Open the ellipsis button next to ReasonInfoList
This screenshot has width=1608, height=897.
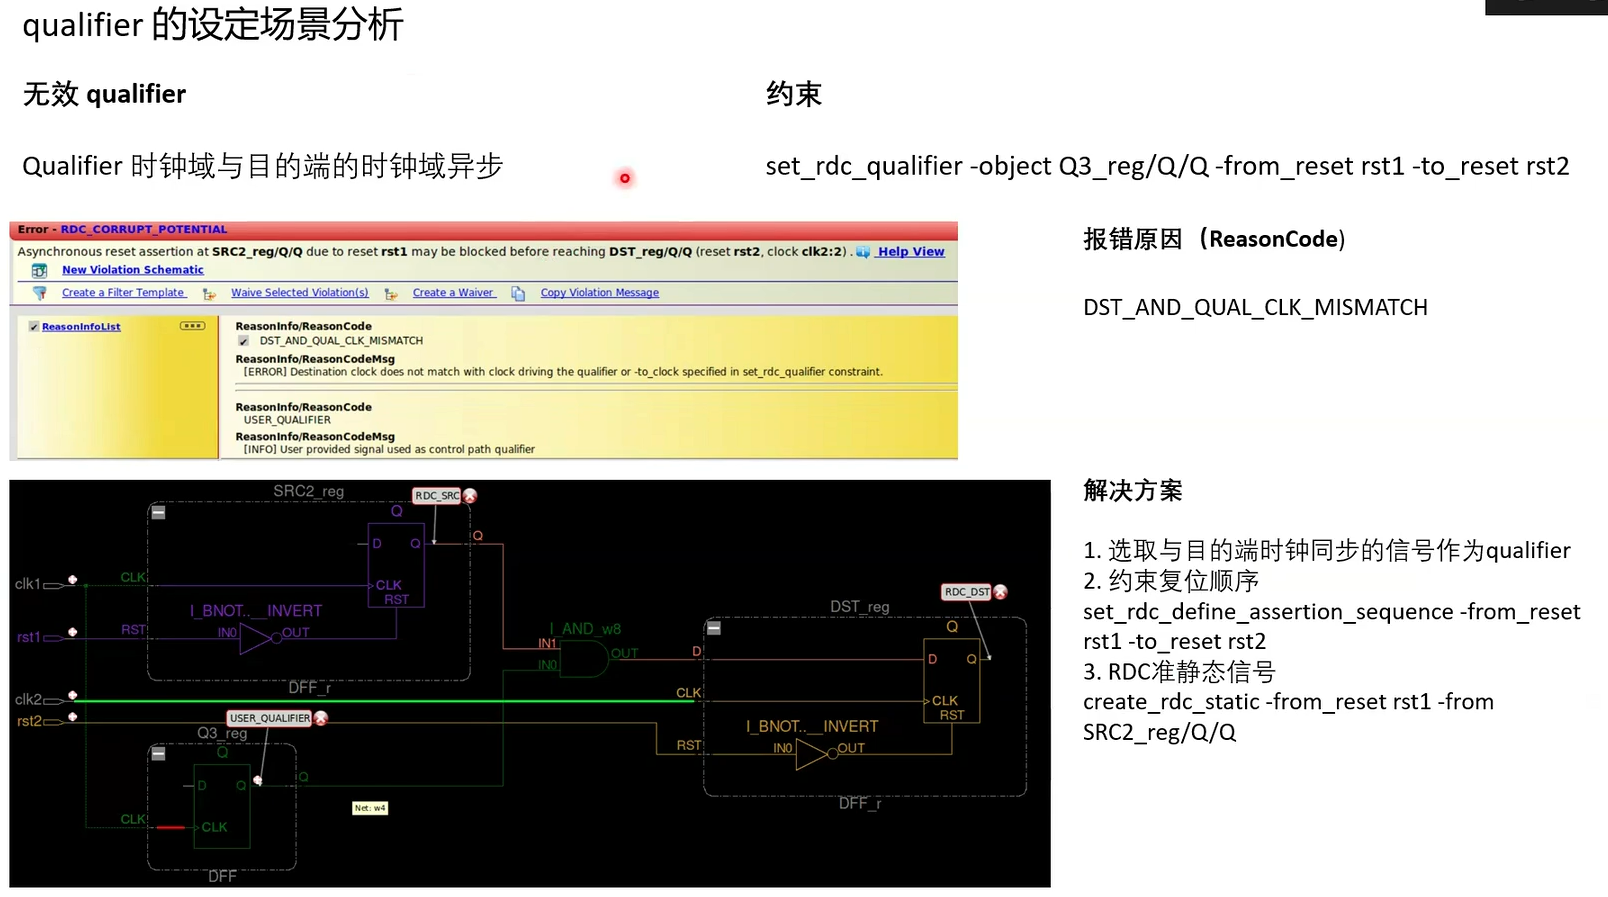pos(192,326)
